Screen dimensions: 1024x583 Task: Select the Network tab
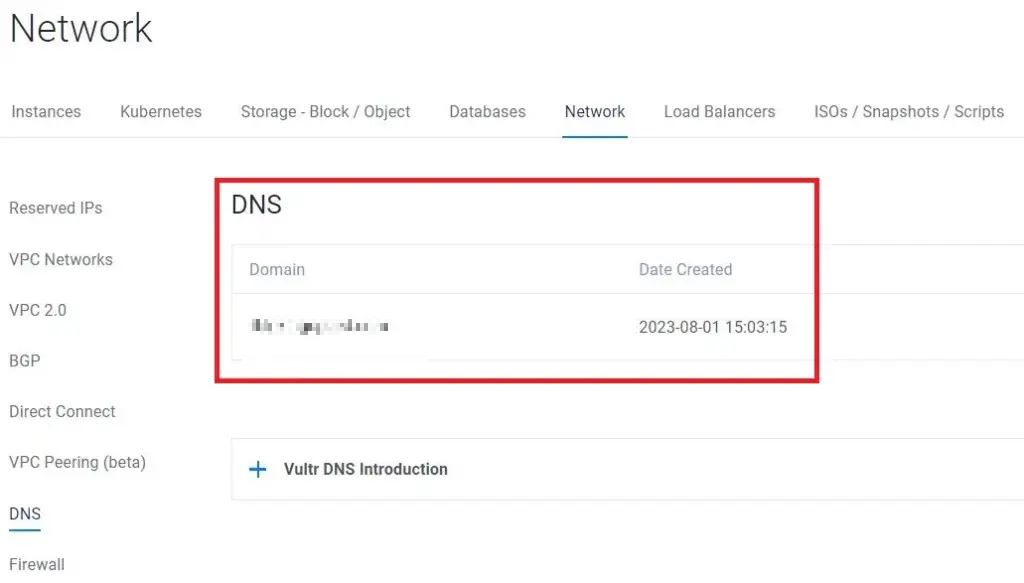(595, 112)
